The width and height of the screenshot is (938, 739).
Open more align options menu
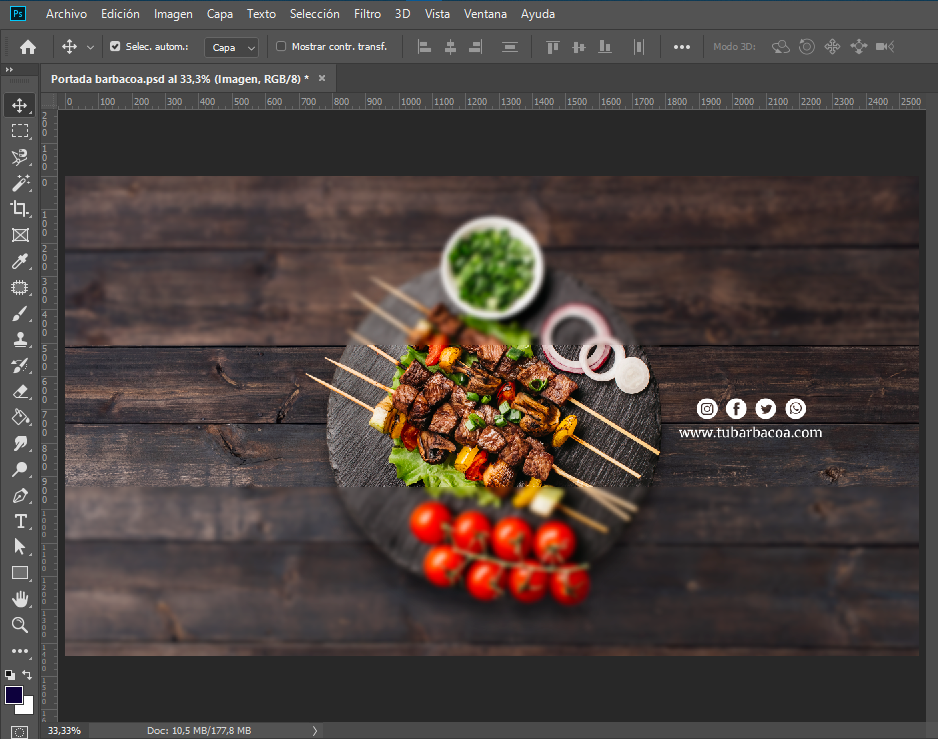(681, 47)
